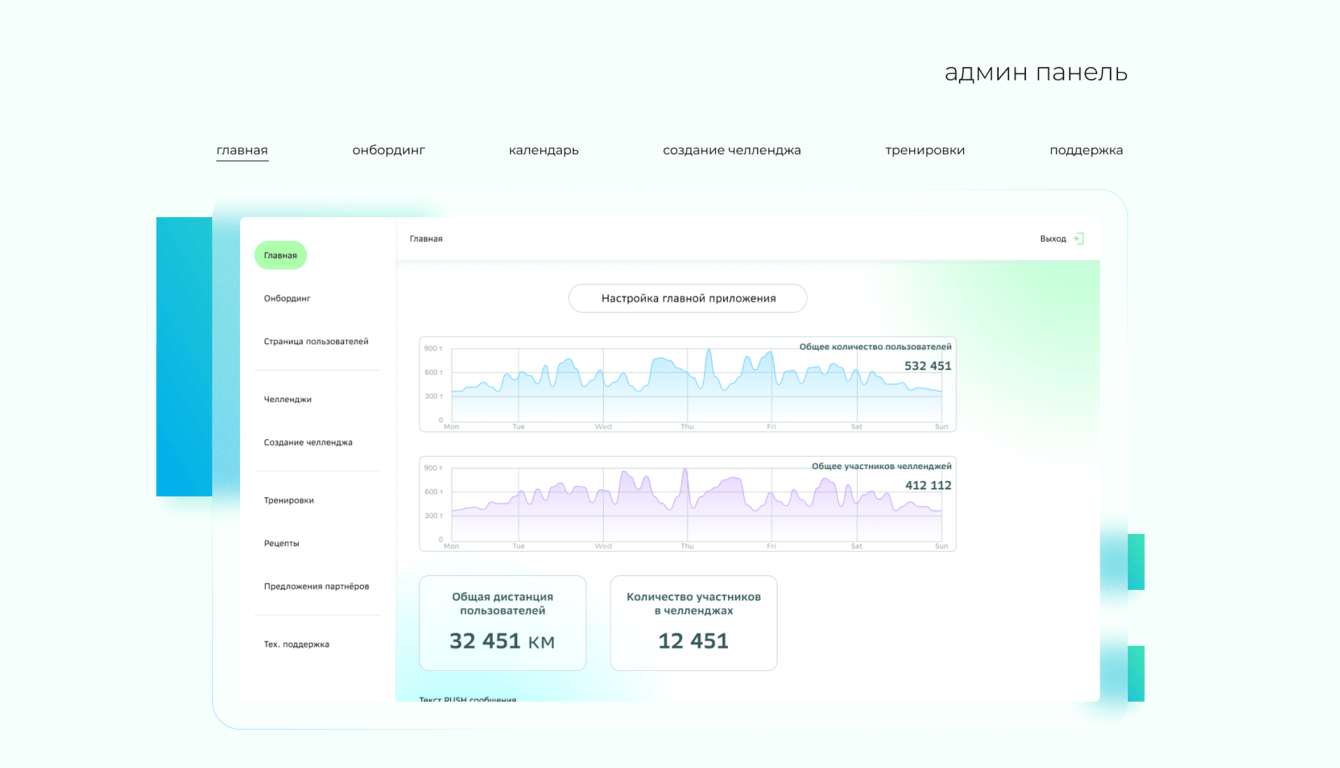Select the создание челленджа top tab
The image size is (1340, 768).
731,150
